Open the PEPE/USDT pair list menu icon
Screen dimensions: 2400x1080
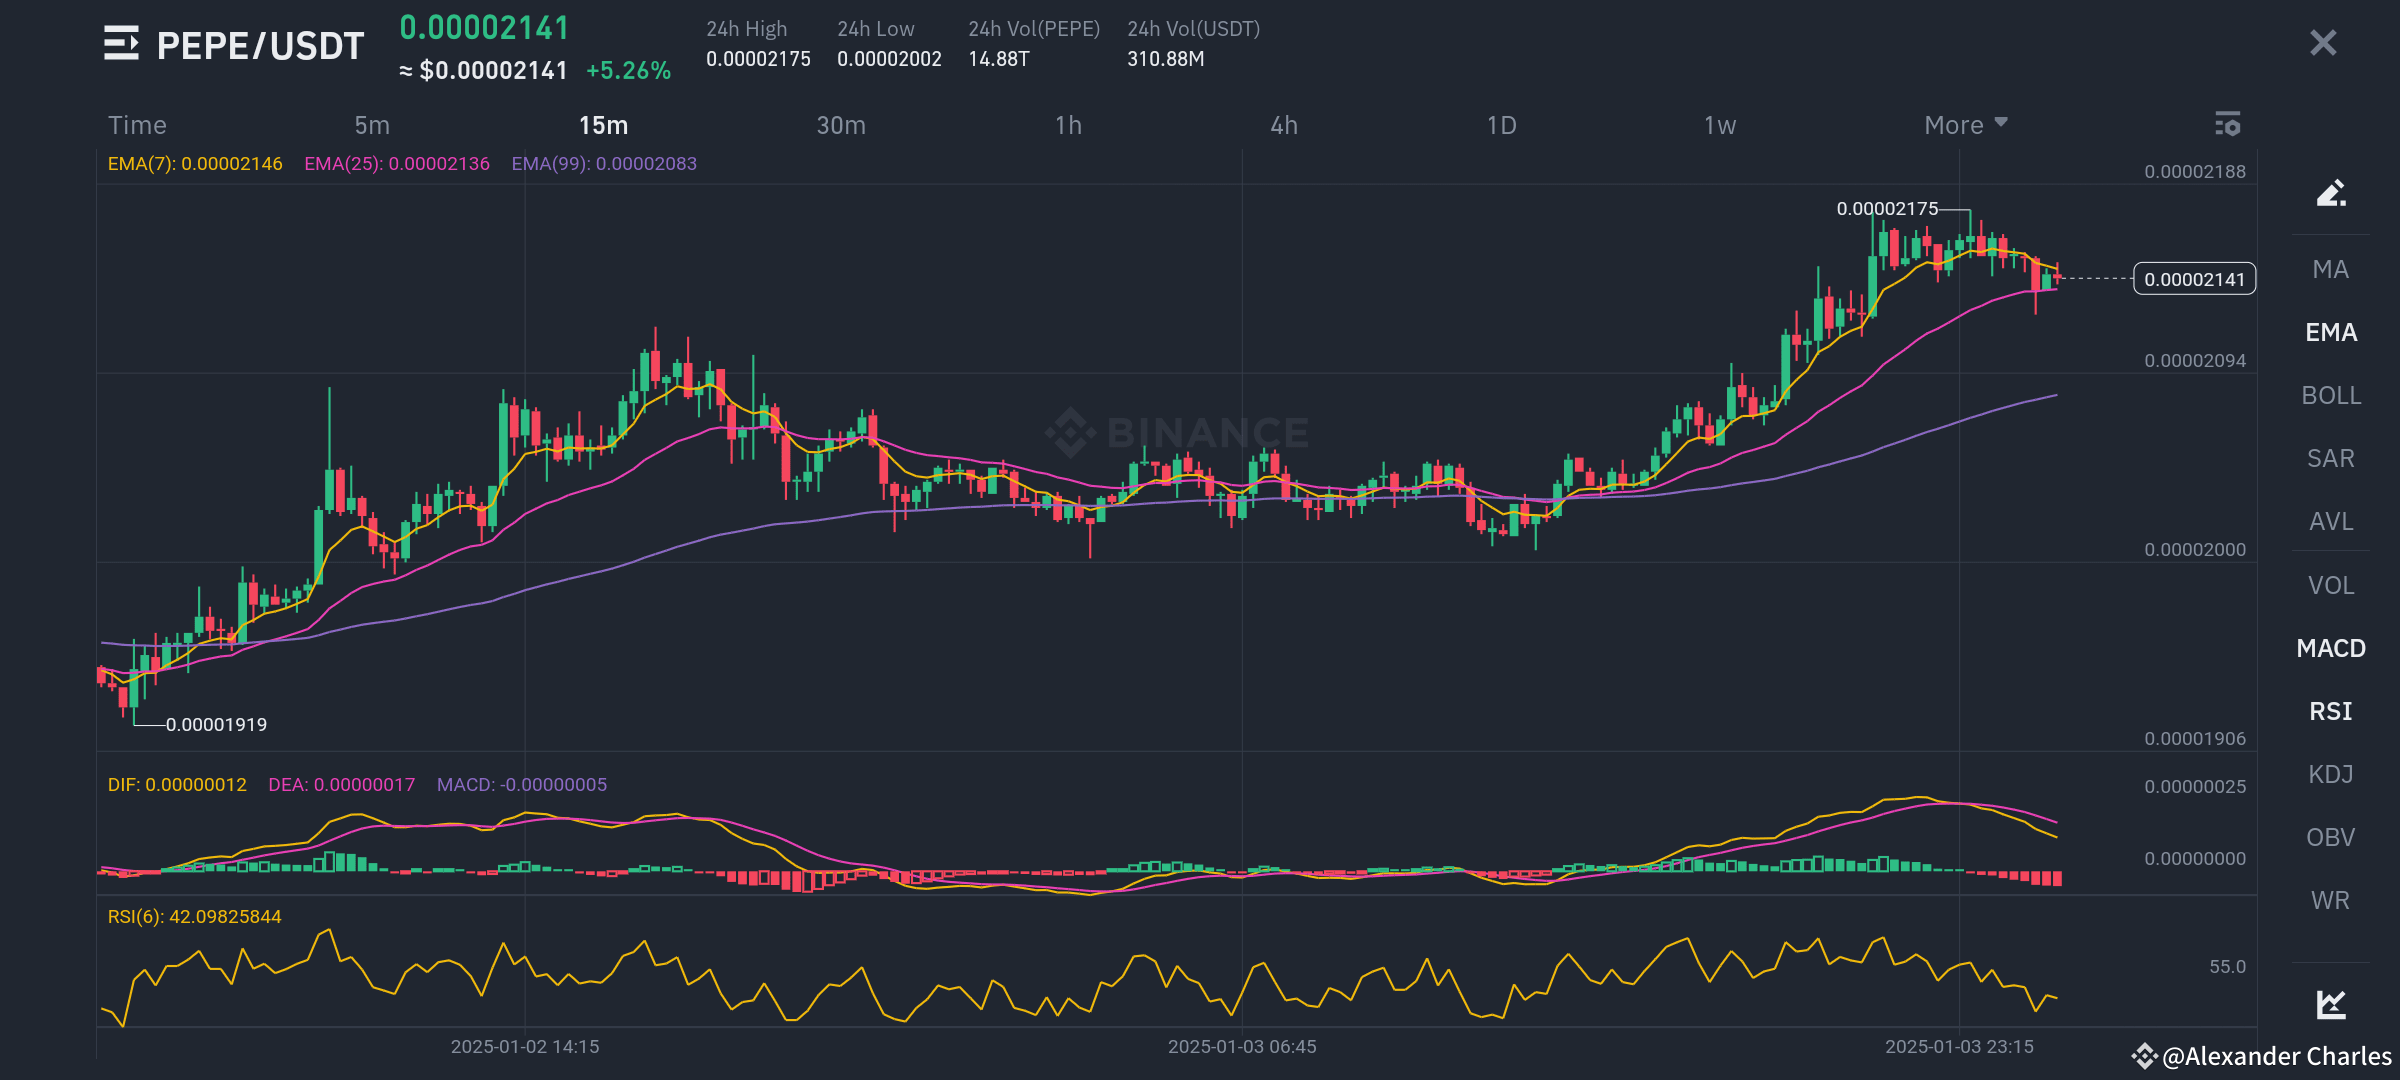tap(121, 43)
